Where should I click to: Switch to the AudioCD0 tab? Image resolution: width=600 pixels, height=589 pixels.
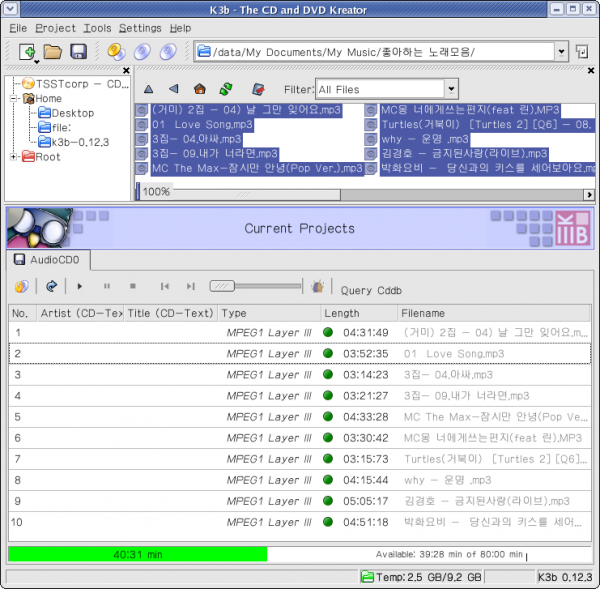49,260
